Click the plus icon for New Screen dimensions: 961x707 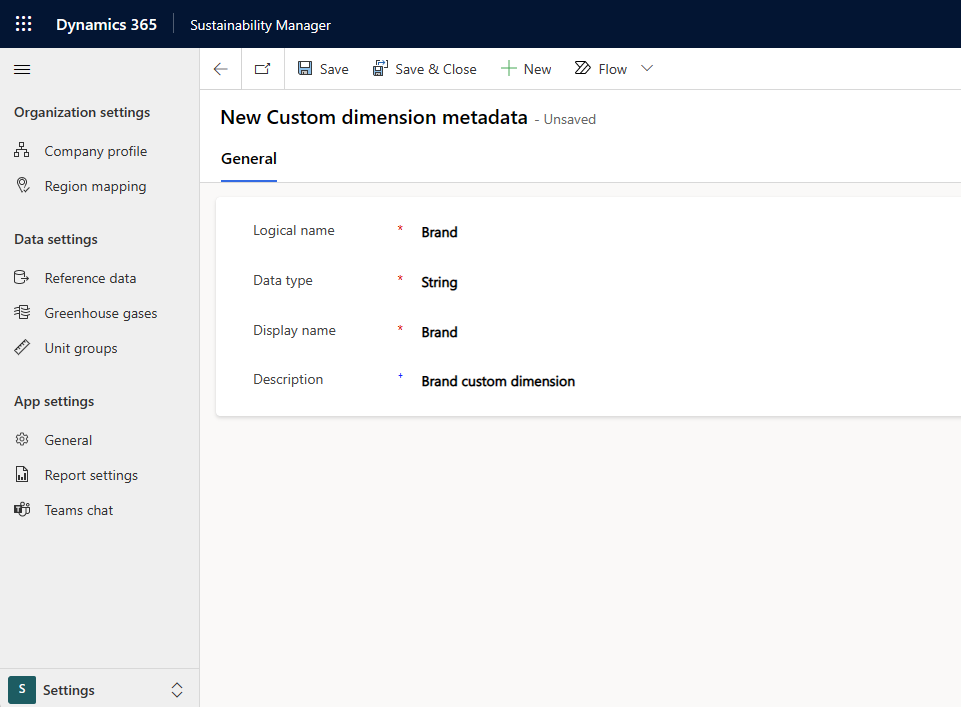pos(508,69)
